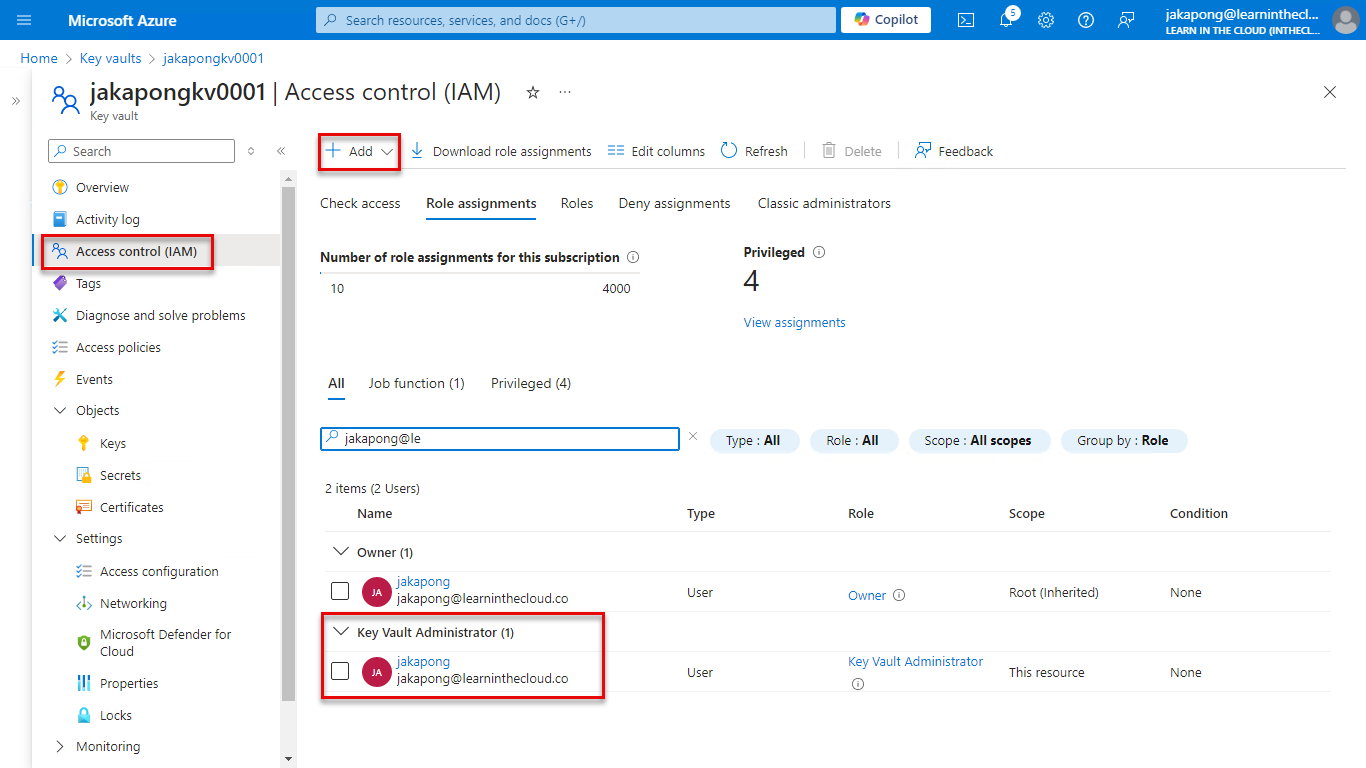Image resolution: width=1366 pixels, height=768 pixels.
Task: Switch to the Role assignments tab
Action: pyautogui.click(x=481, y=203)
